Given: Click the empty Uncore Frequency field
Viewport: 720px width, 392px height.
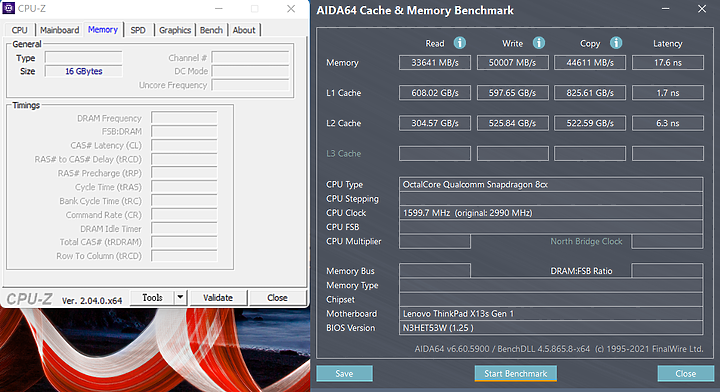Looking at the screenshot, I should coord(250,85).
